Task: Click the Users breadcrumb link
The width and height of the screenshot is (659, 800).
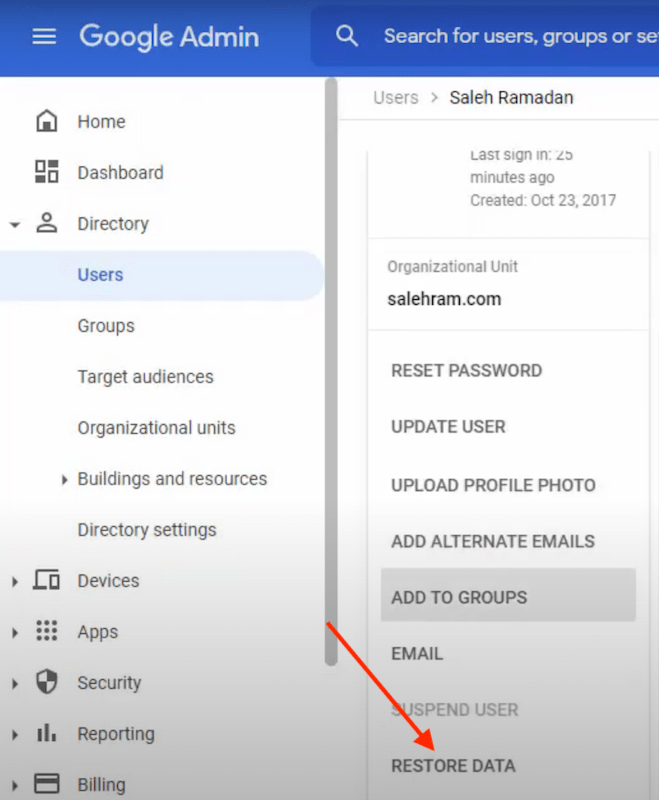Action: pyautogui.click(x=395, y=98)
